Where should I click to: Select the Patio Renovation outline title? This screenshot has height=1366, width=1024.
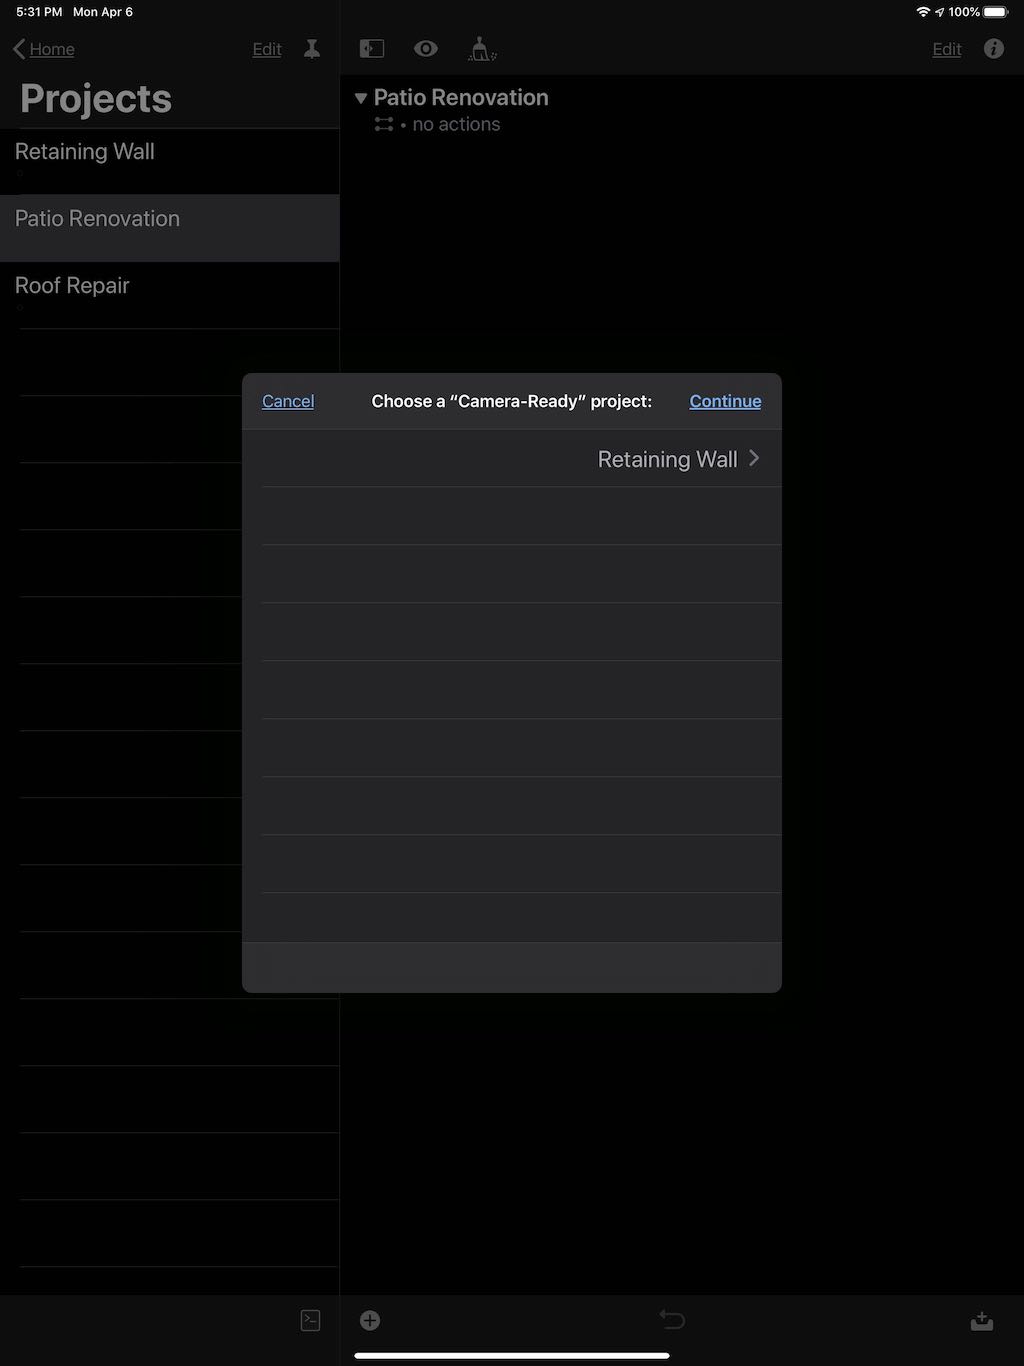click(461, 97)
